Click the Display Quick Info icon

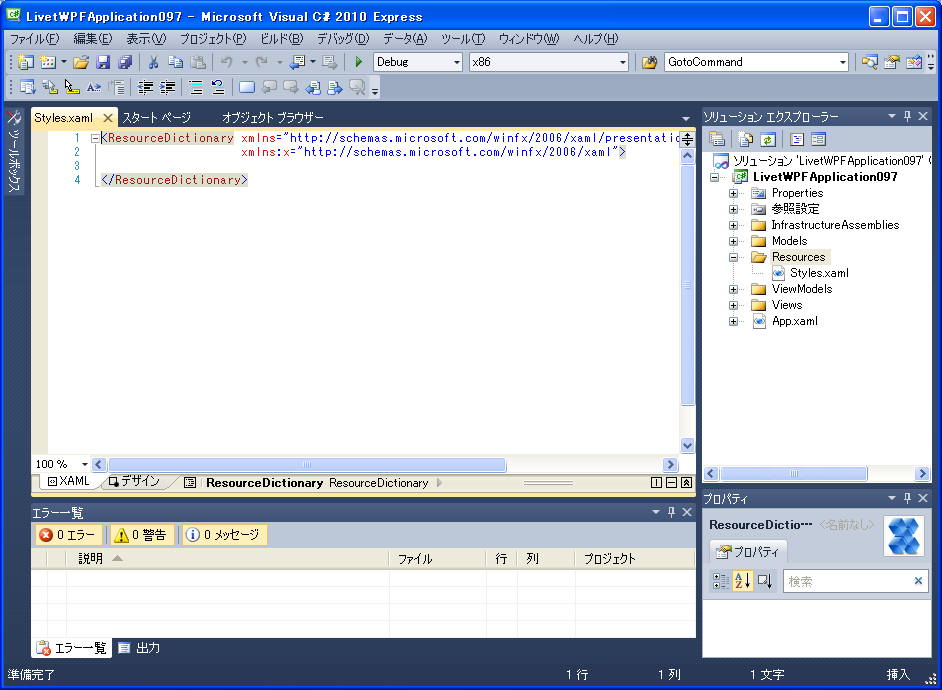[71, 88]
